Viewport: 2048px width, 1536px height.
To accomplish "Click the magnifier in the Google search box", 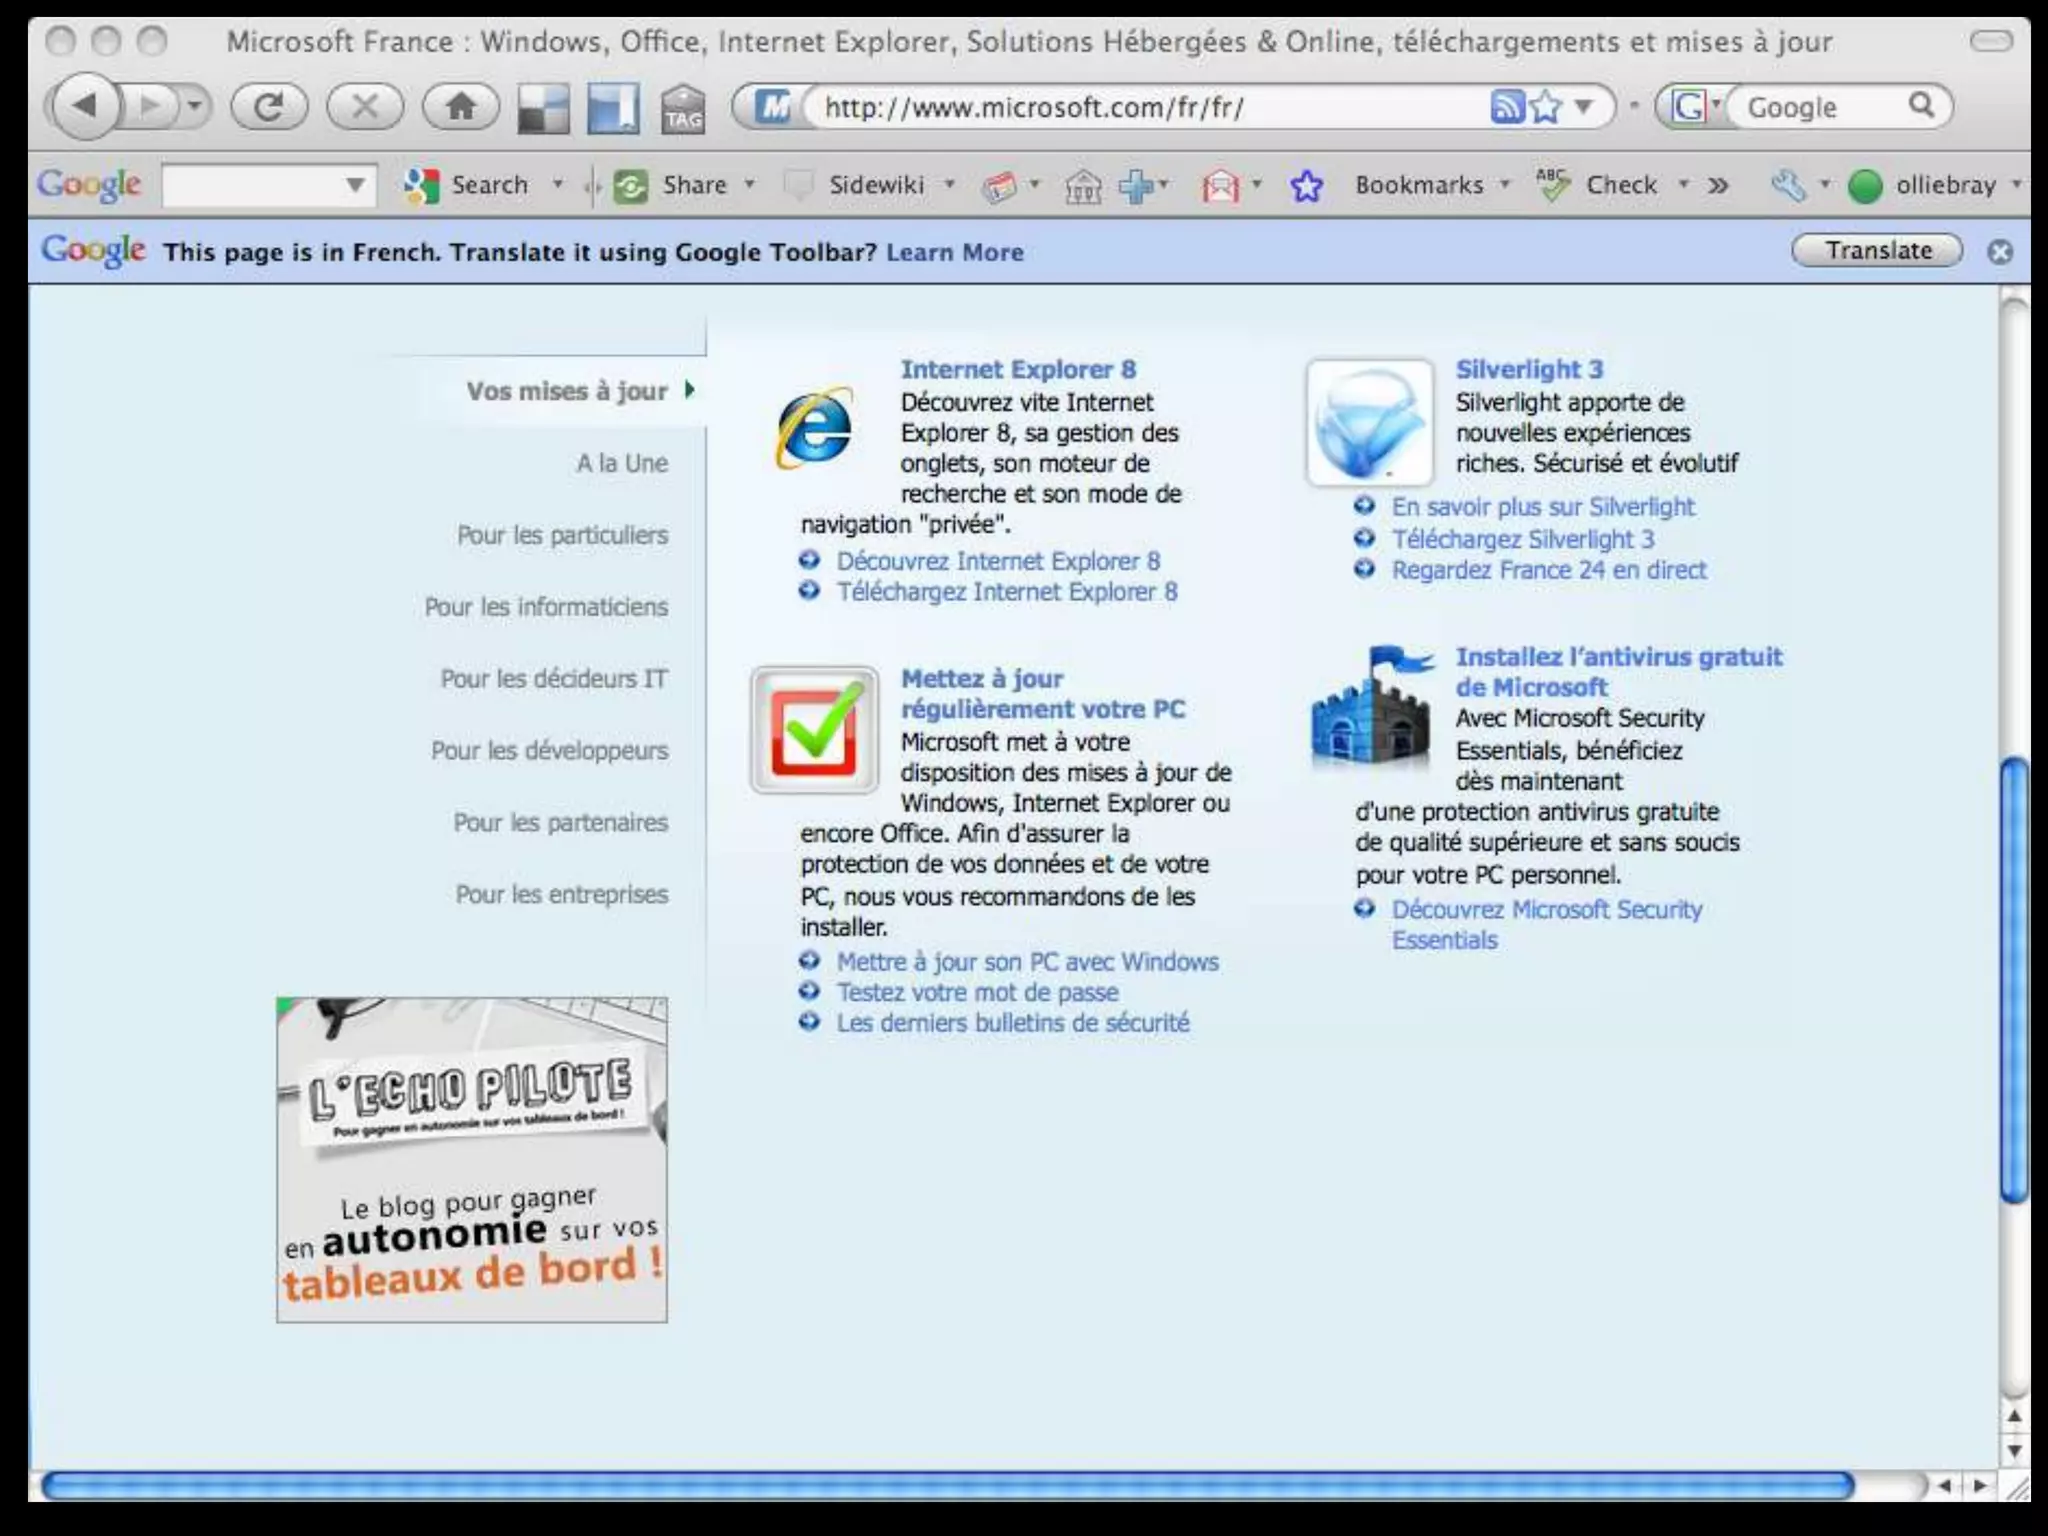I will click(1921, 106).
